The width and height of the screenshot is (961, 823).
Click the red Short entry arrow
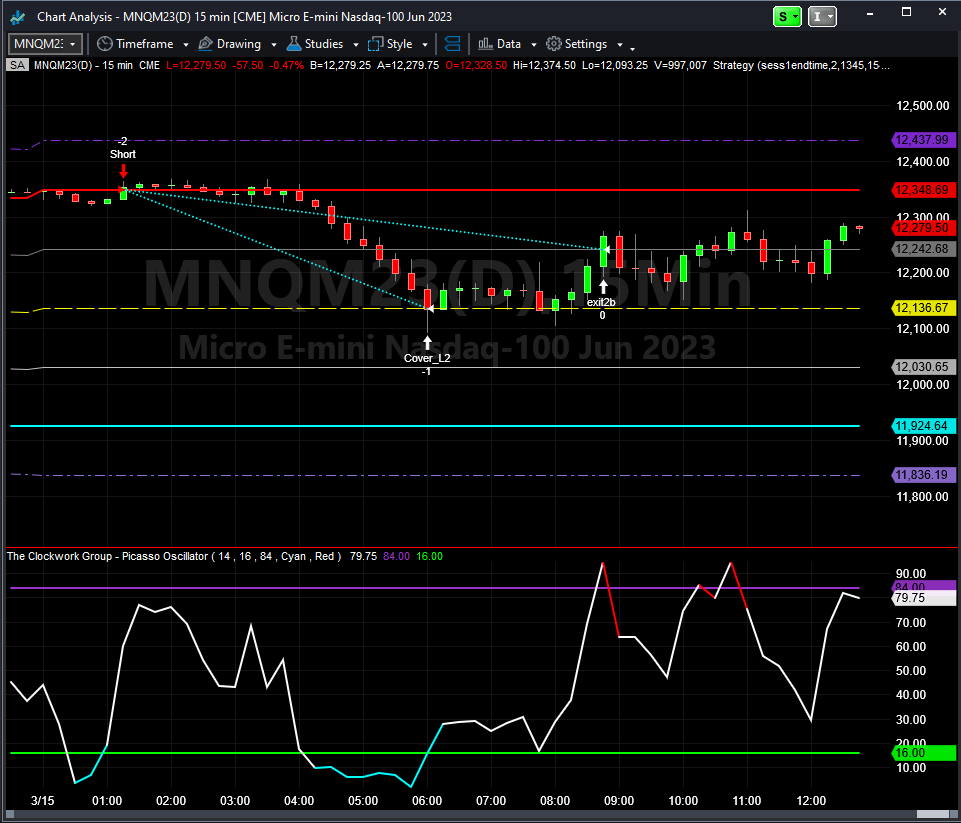[x=123, y=171]
